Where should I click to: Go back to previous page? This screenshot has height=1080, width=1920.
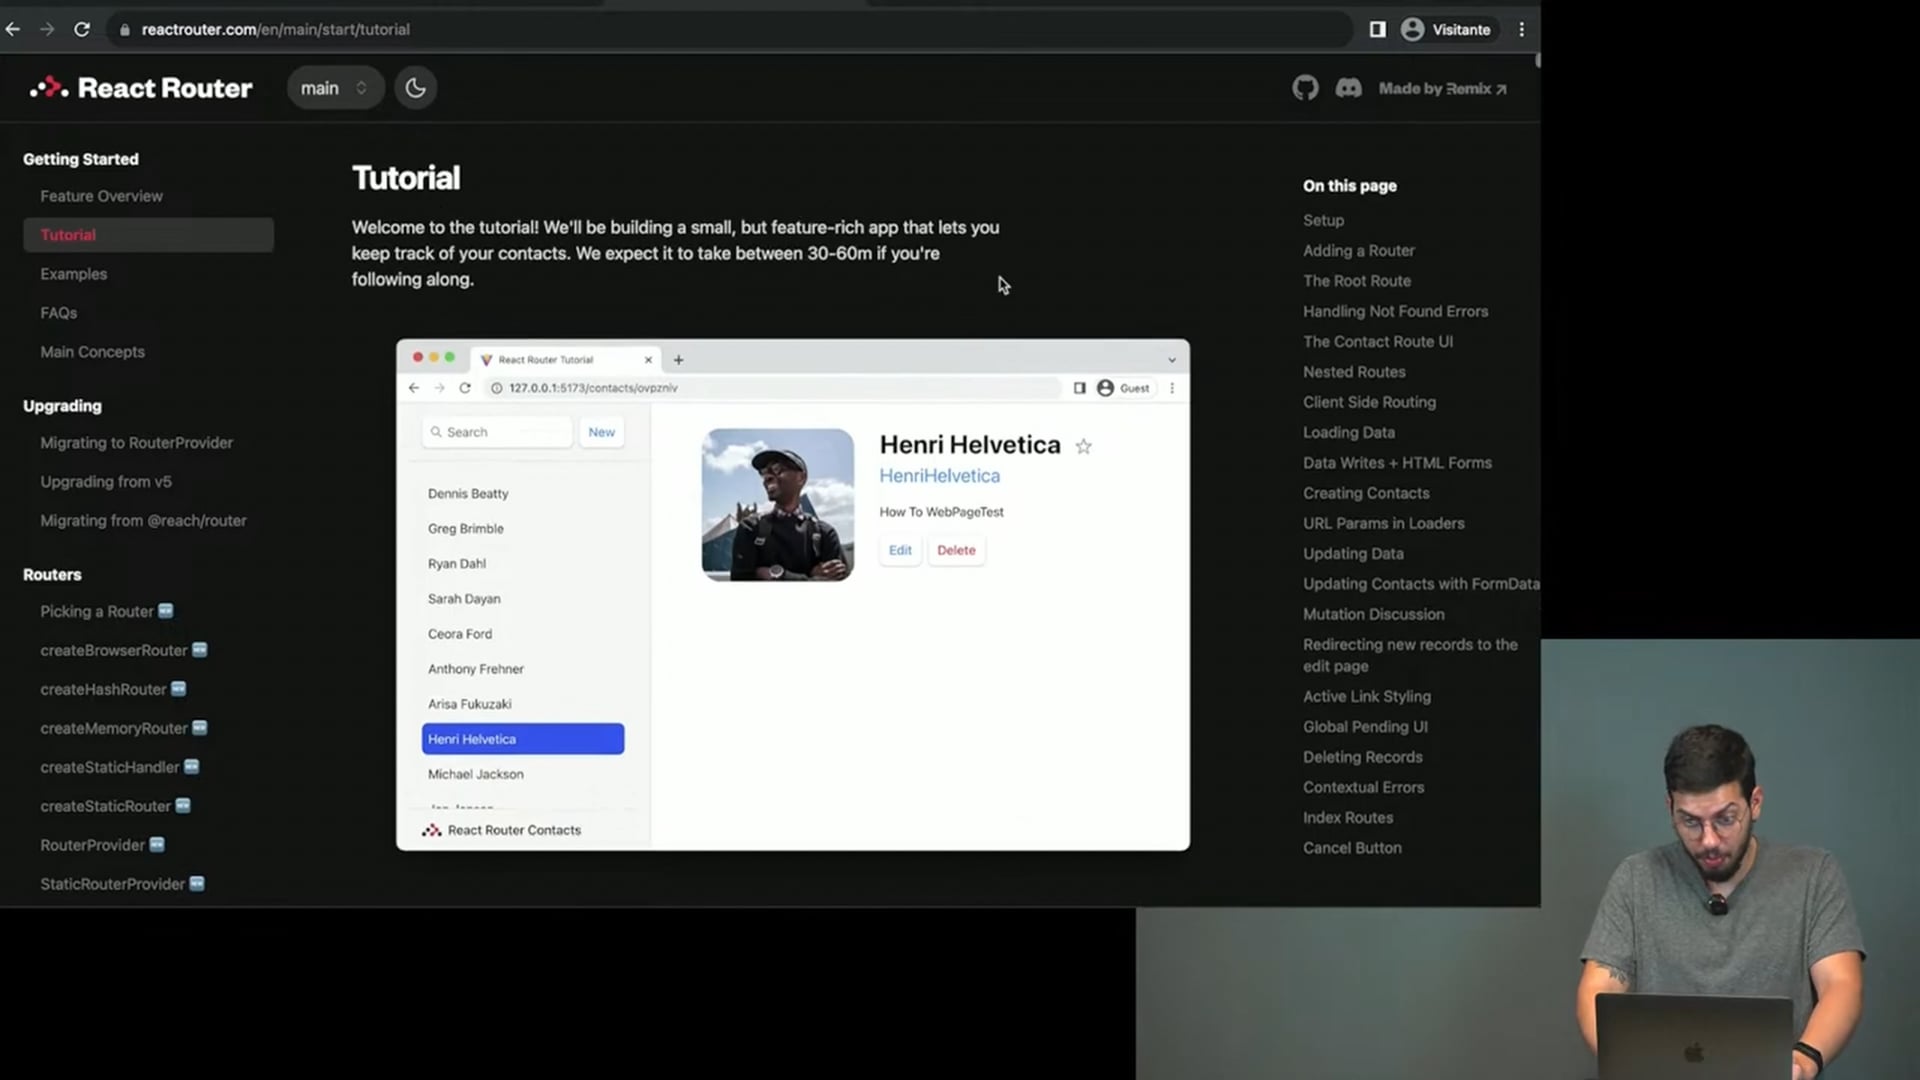(13, 29)
